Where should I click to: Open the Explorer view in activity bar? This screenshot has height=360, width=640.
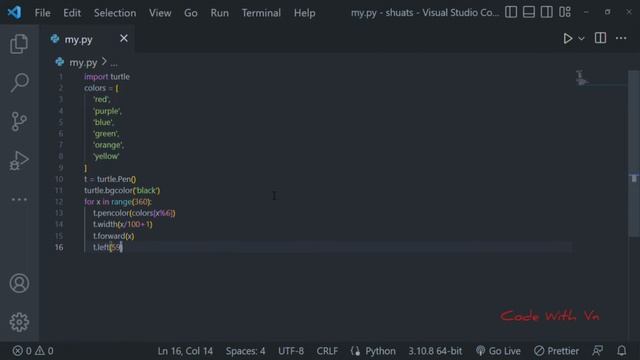19,44
